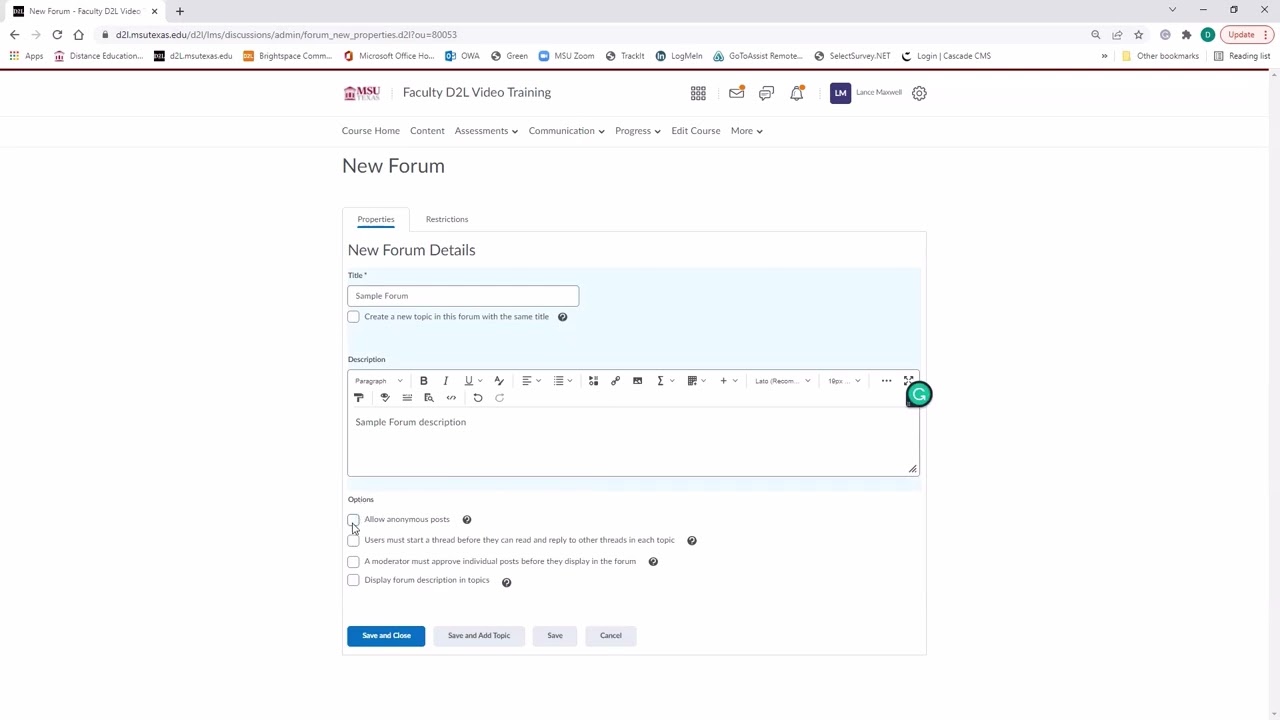Viewport: 1280px width, 720px height.
Task: Open the text color picker tool
Action: tap(499, 381)
